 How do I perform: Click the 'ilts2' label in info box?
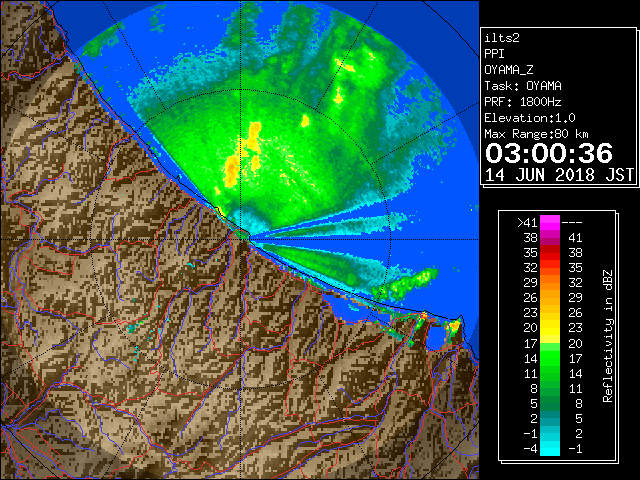[x=502, y=38]
